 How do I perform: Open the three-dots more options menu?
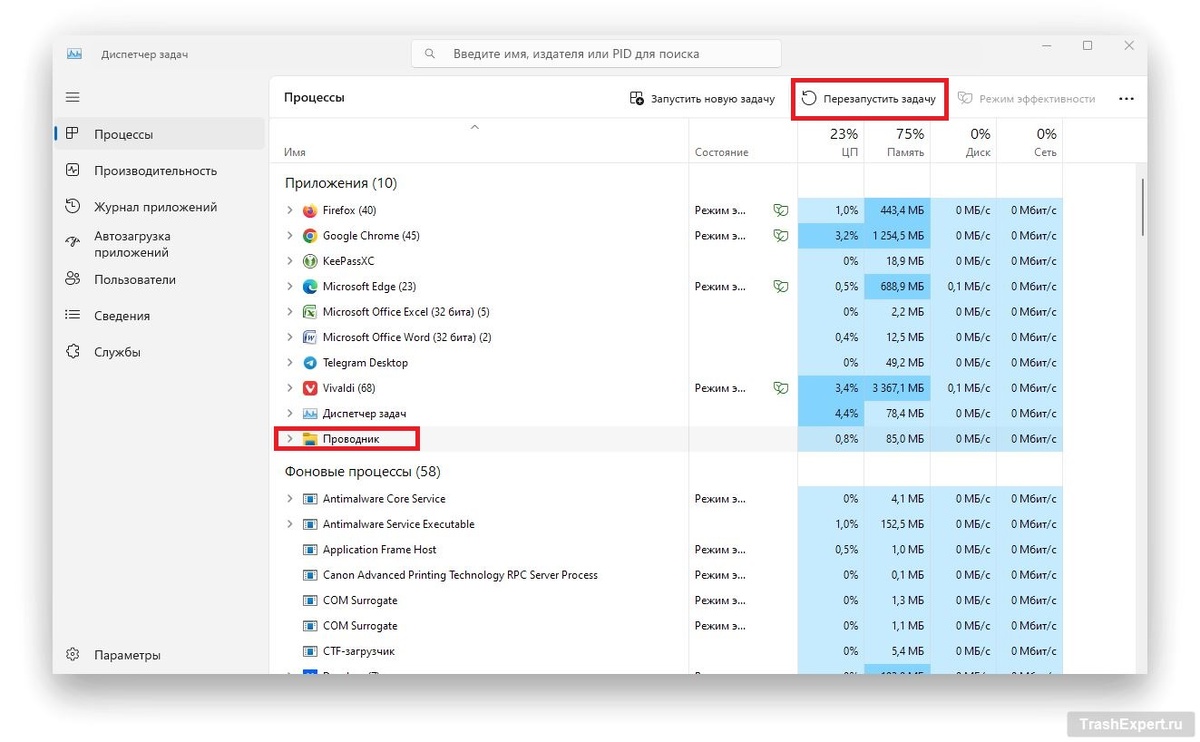[x=1126, y=99]
